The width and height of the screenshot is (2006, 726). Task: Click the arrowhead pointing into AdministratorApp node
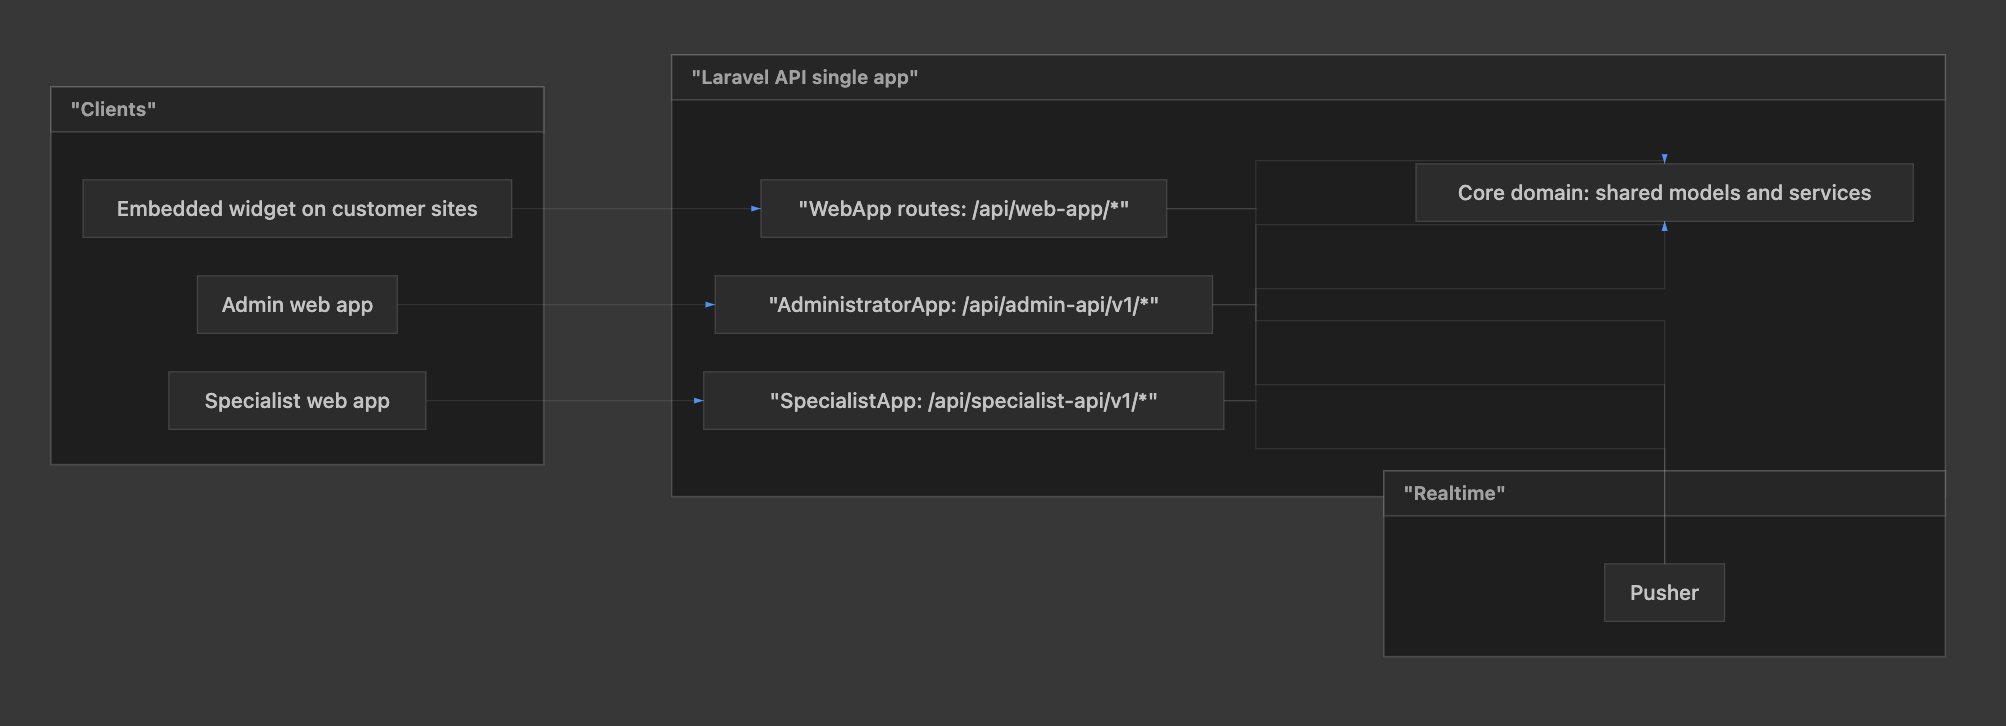coord(710,304)
